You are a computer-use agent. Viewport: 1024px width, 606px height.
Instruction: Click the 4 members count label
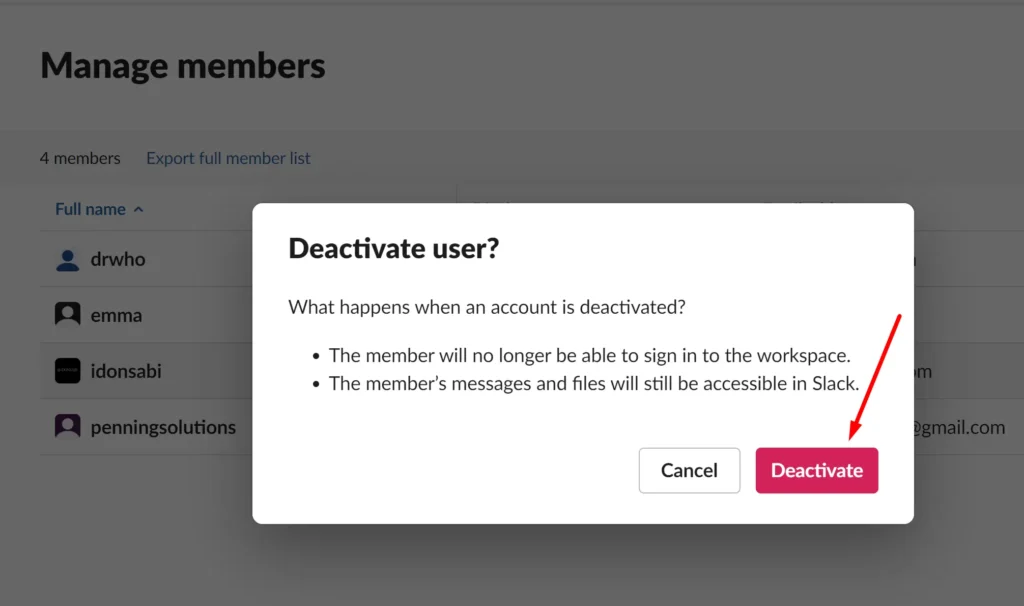[80, 158]
